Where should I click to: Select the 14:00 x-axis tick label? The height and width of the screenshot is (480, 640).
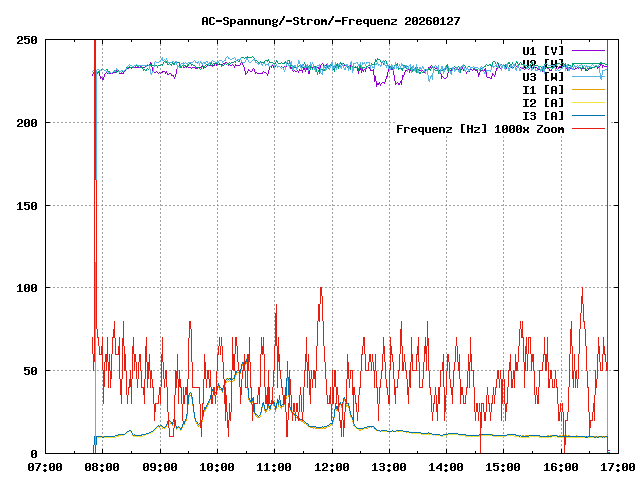click(445, 467)
